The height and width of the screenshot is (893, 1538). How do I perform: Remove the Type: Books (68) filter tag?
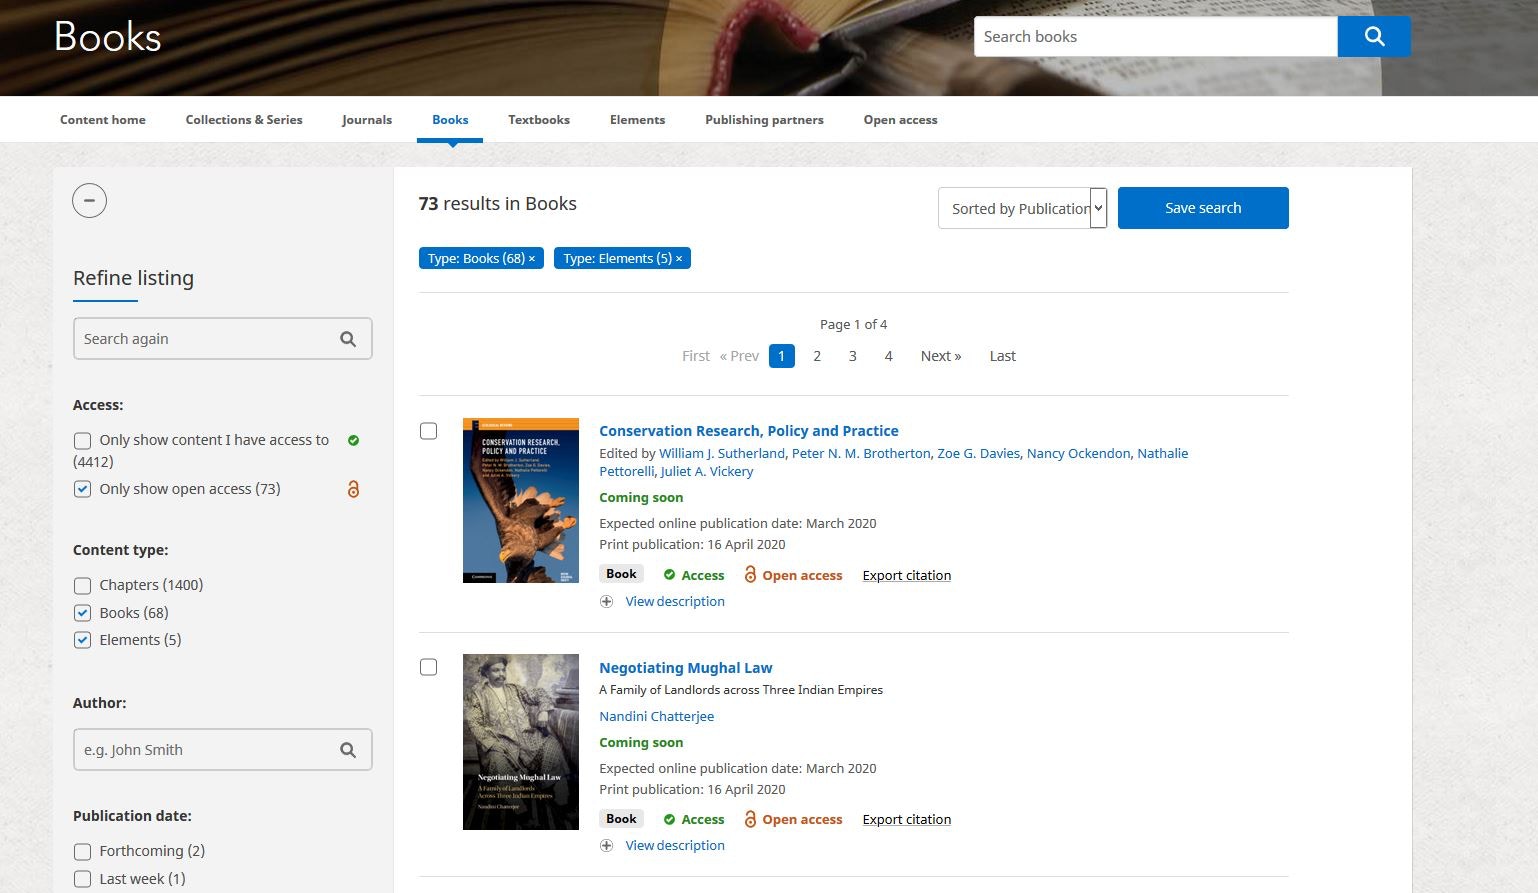point(532,259)
